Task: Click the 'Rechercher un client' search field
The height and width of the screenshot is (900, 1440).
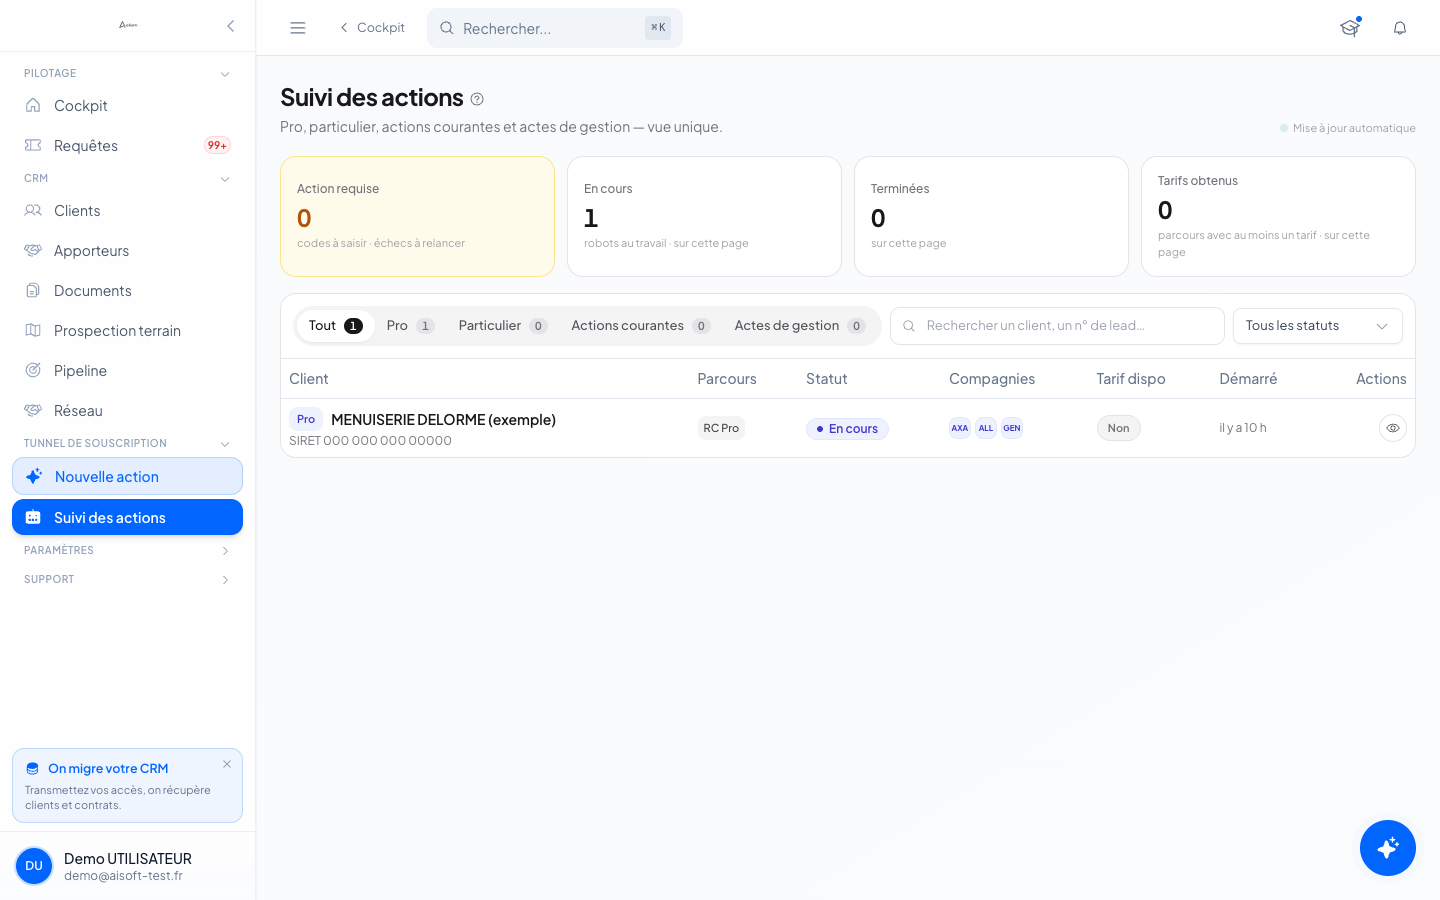Action: (x=1057, y=326)
